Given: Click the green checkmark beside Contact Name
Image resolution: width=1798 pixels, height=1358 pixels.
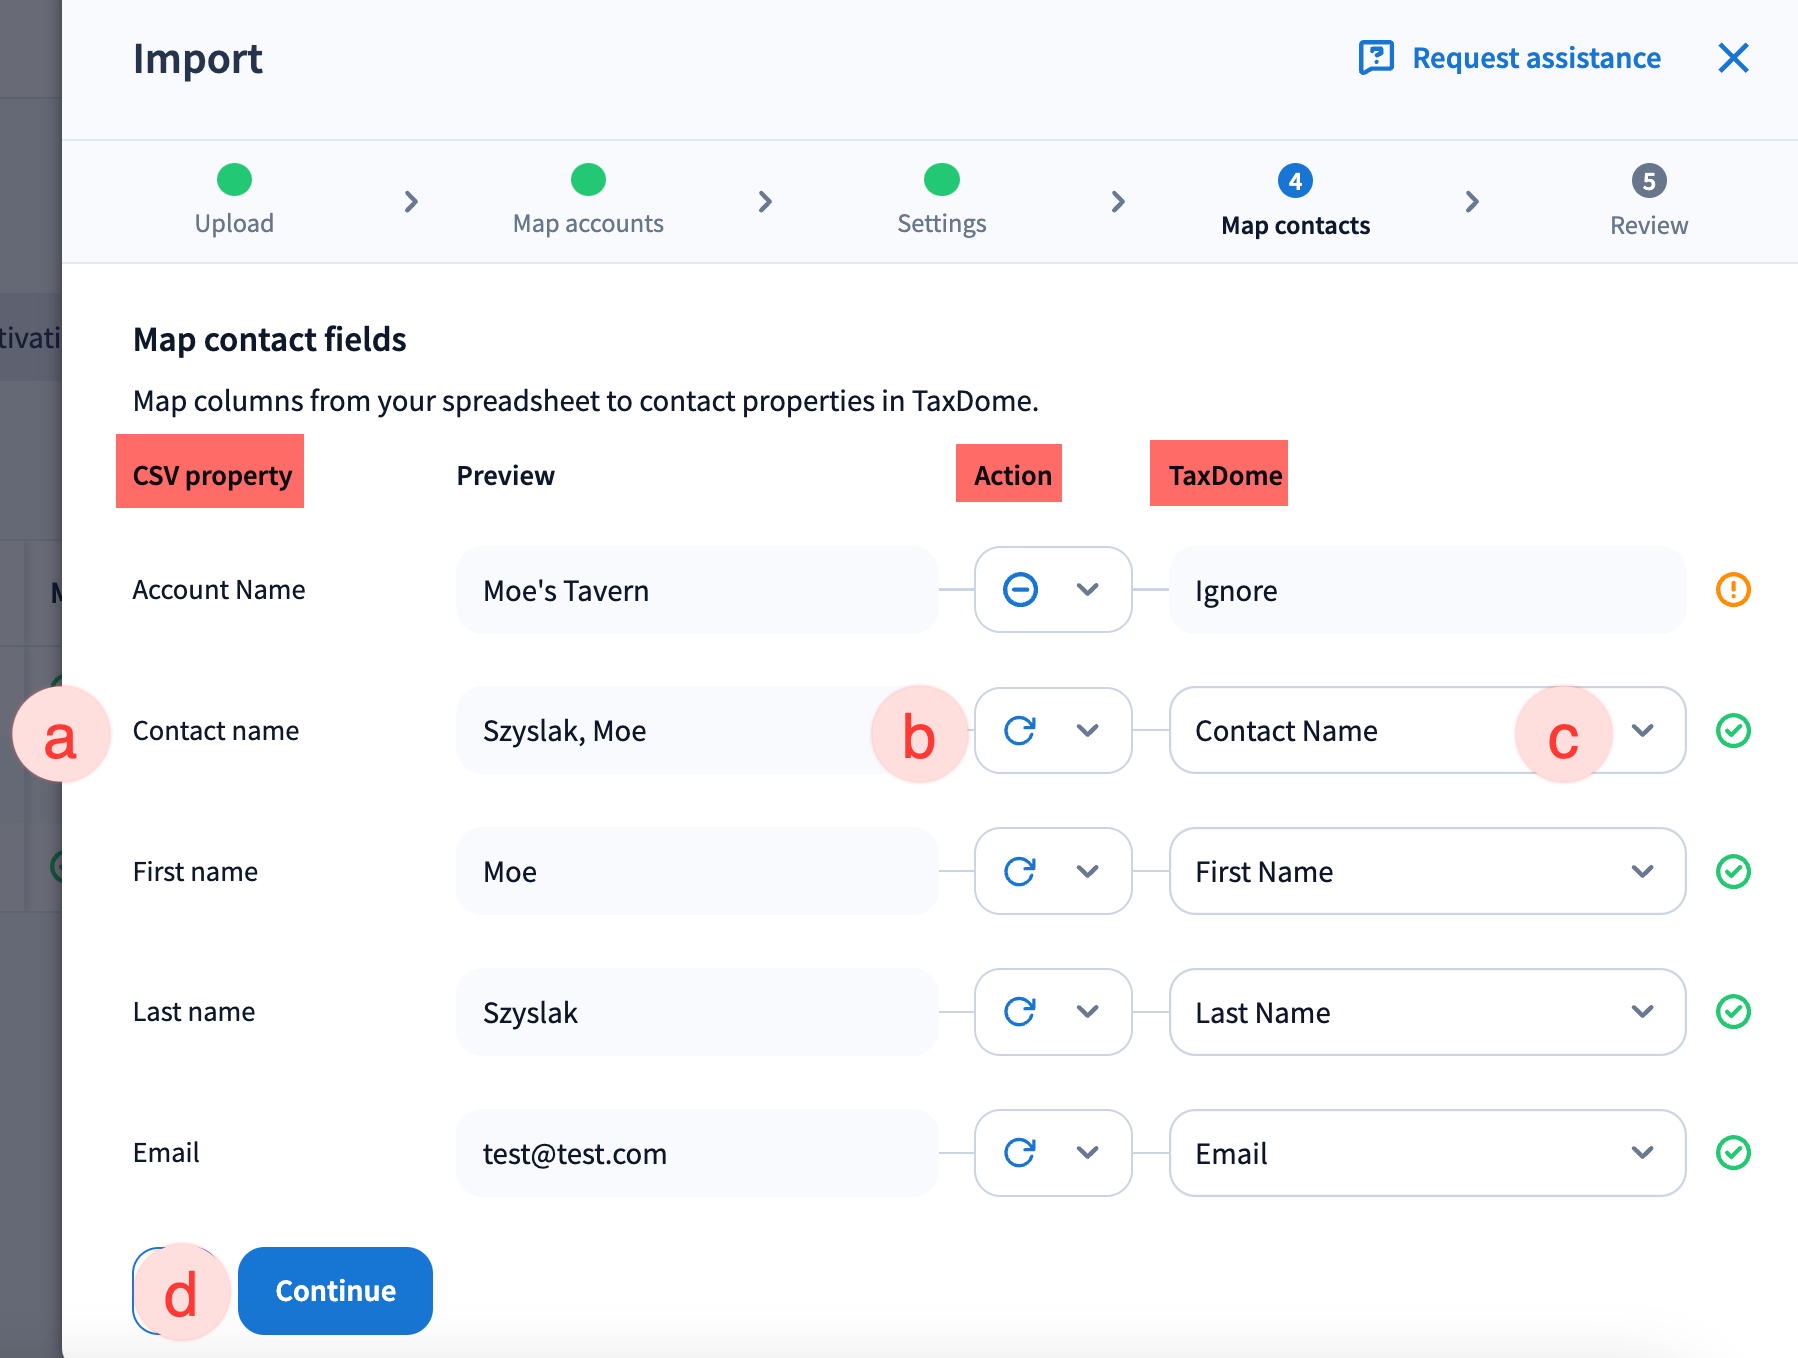Looking at the screenshot, I should pyautogui.click(x=1733, y=731).
